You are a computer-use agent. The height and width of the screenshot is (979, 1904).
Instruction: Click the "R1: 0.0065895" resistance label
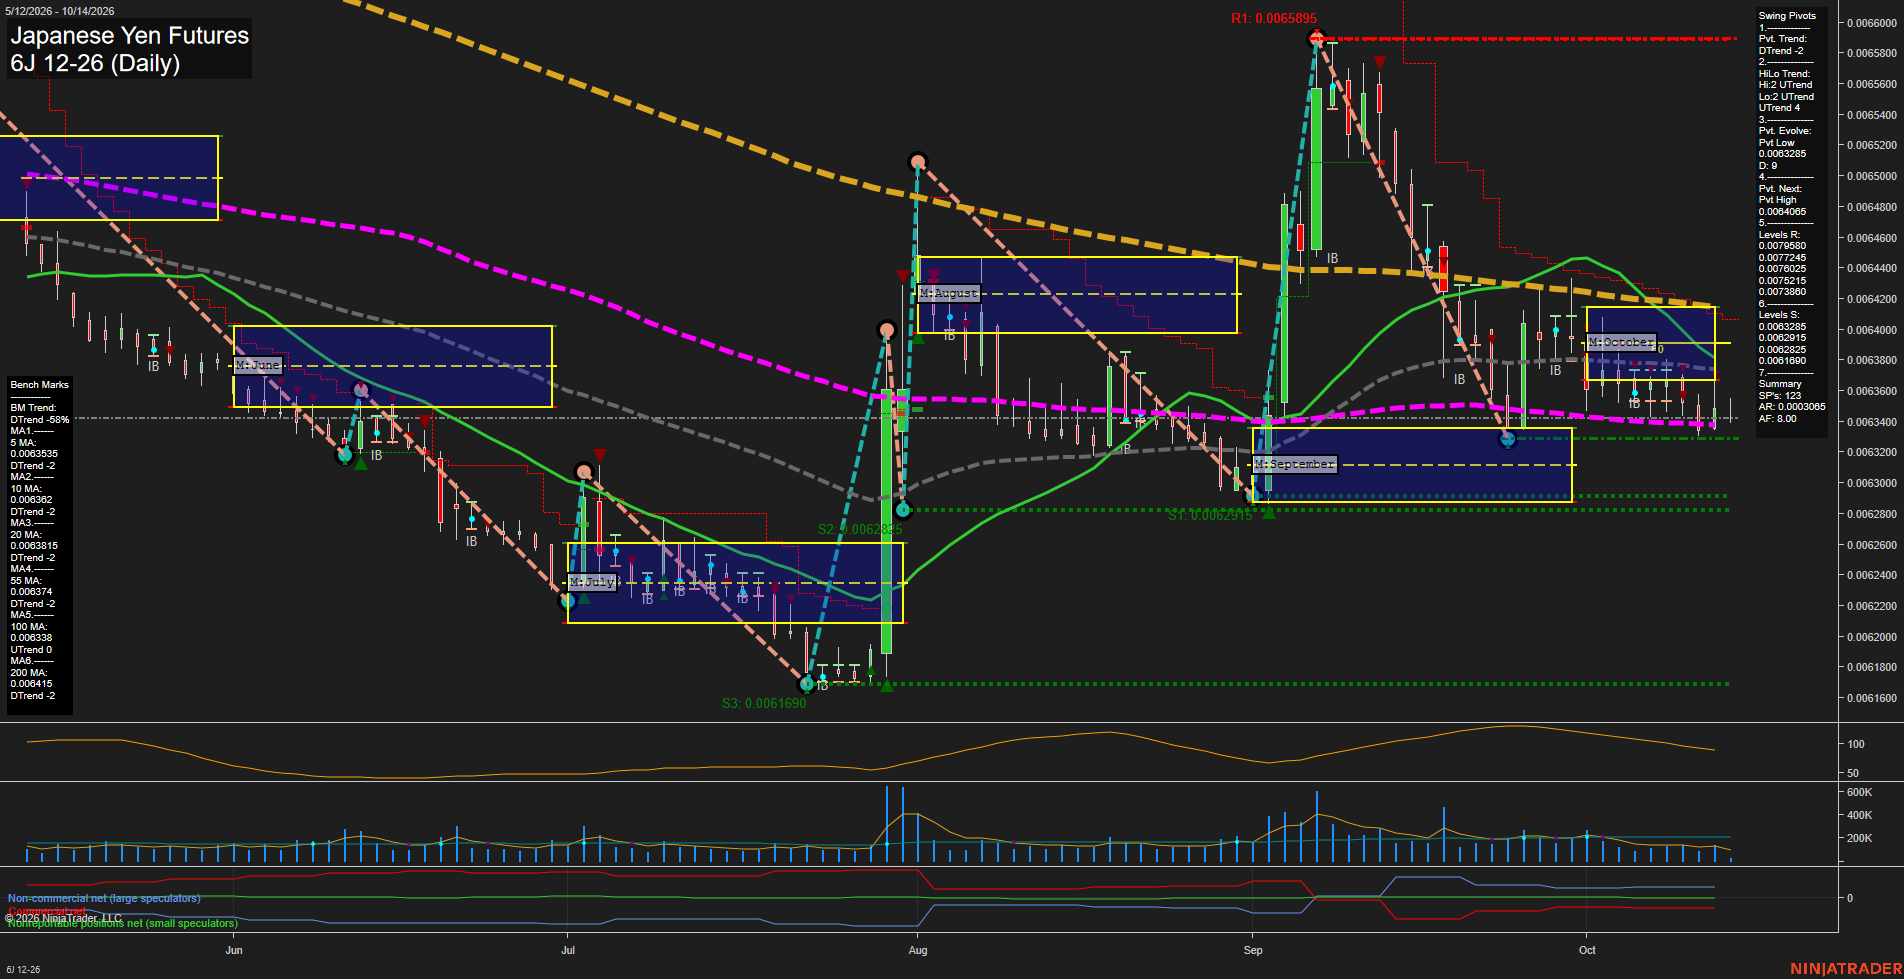point(1273,18)
